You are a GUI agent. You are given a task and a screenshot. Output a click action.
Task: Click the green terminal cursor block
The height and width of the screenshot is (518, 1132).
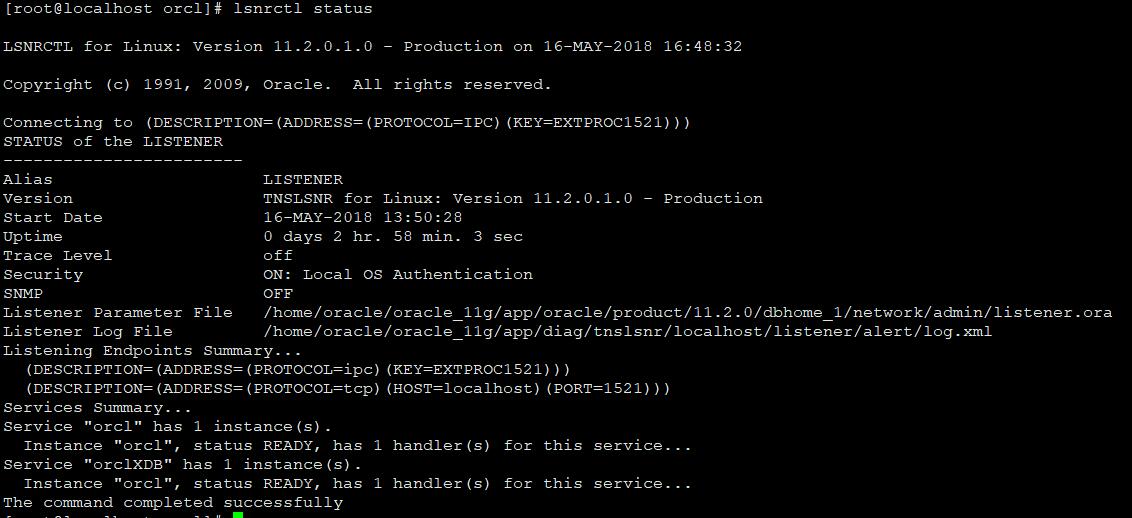point(238,514)
